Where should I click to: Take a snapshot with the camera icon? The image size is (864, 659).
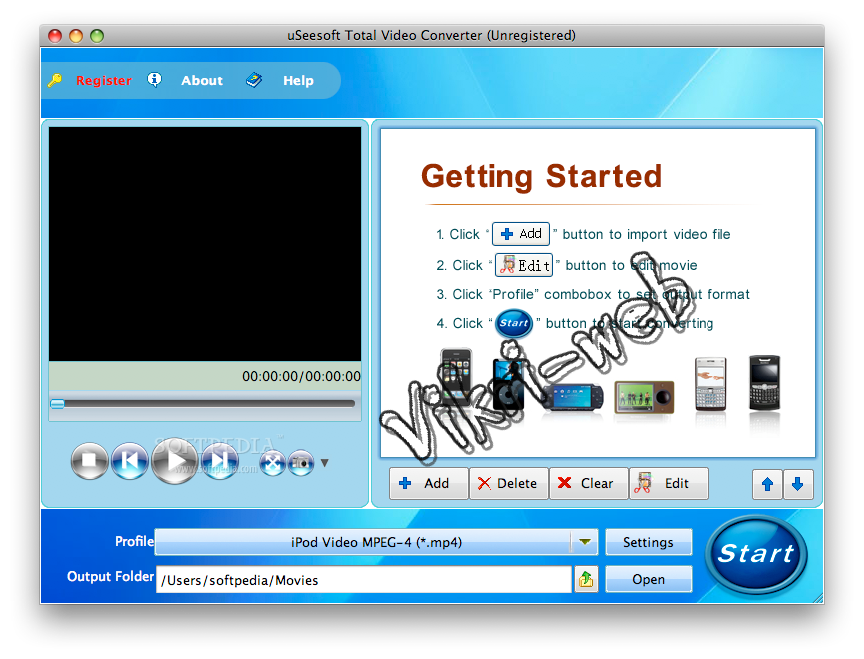tap(301, 461)
